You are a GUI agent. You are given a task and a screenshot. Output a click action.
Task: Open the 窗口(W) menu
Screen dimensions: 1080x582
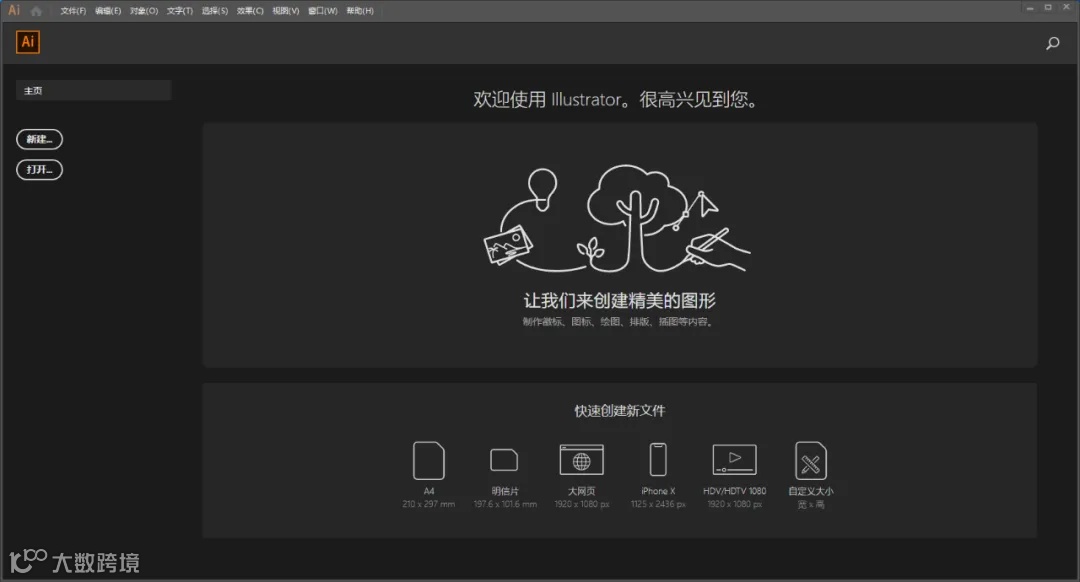[322, 11]
